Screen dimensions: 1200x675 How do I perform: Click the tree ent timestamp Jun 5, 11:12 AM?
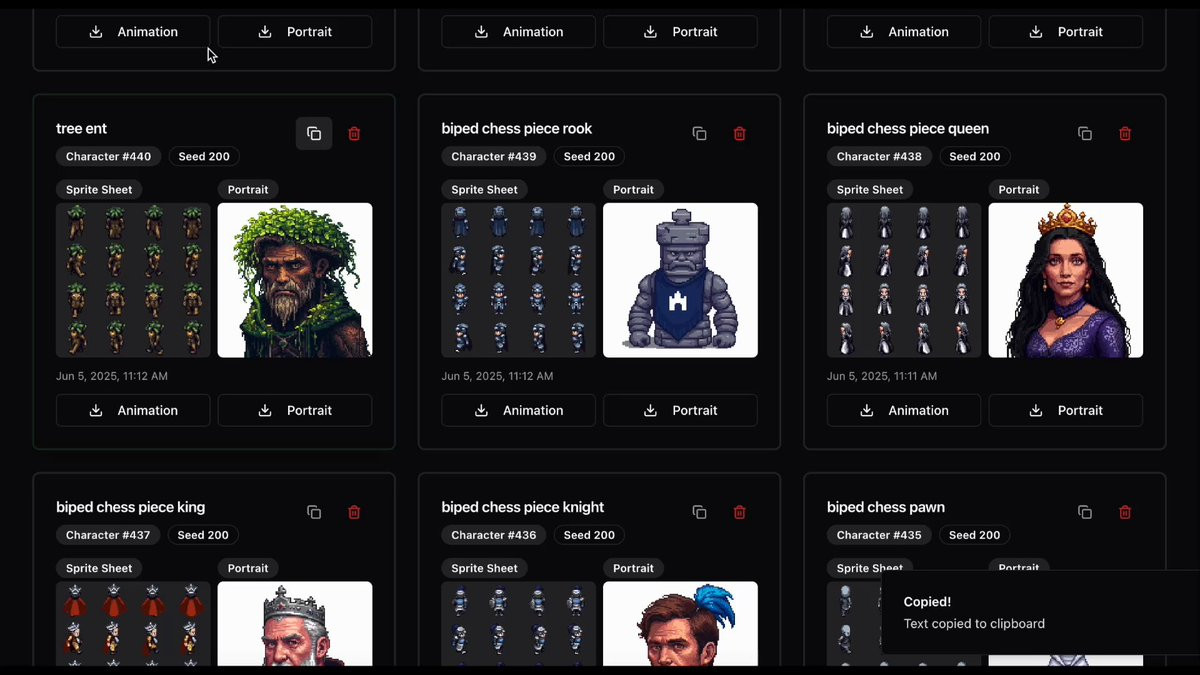[x=112, y=376]
